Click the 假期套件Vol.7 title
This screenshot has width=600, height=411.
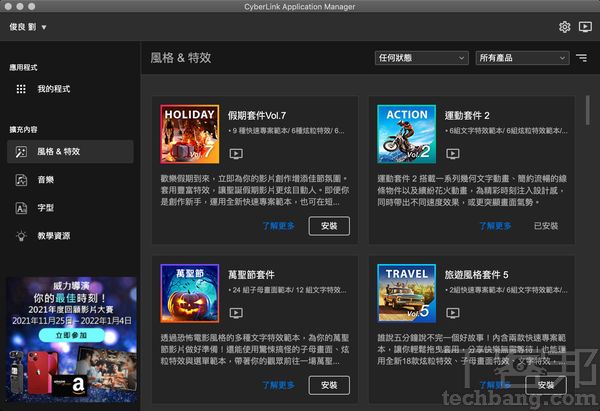257,116
